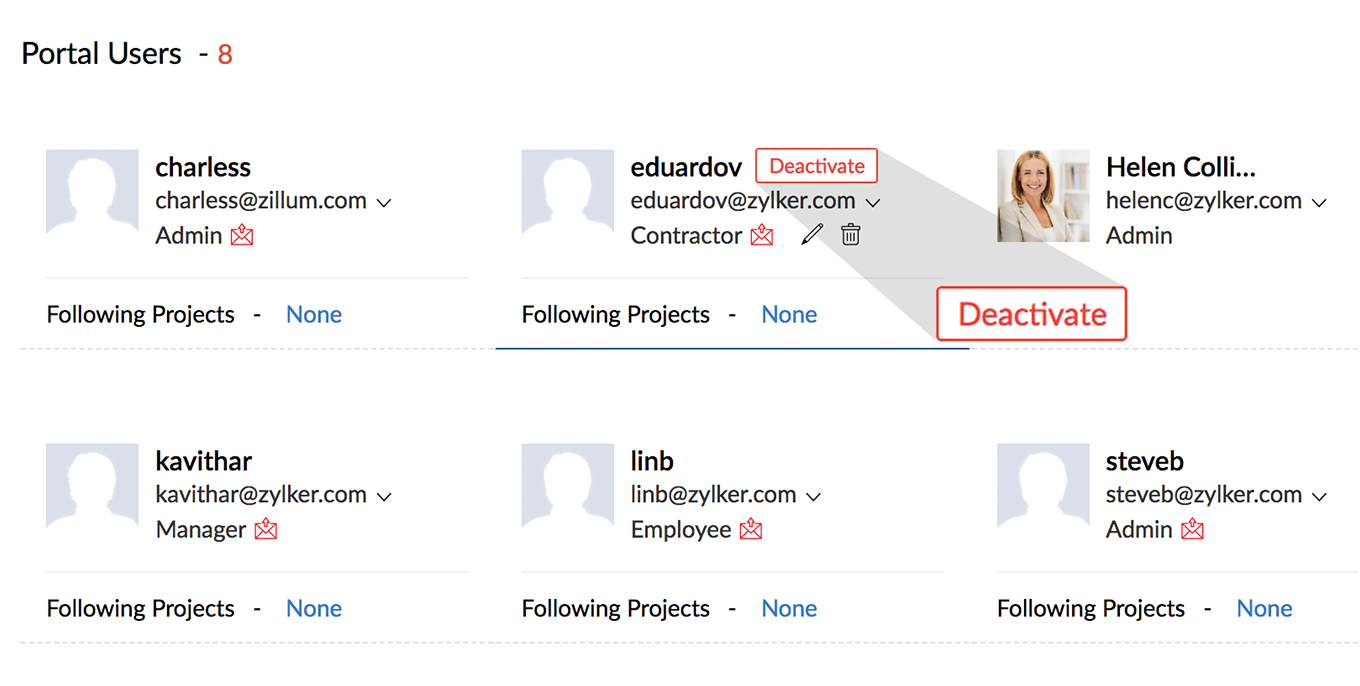This screenshot has width=1360, height=686.
Task: Open dropdown arrow next to kavithar@zylker.com
Action: [x=383, y=497]
